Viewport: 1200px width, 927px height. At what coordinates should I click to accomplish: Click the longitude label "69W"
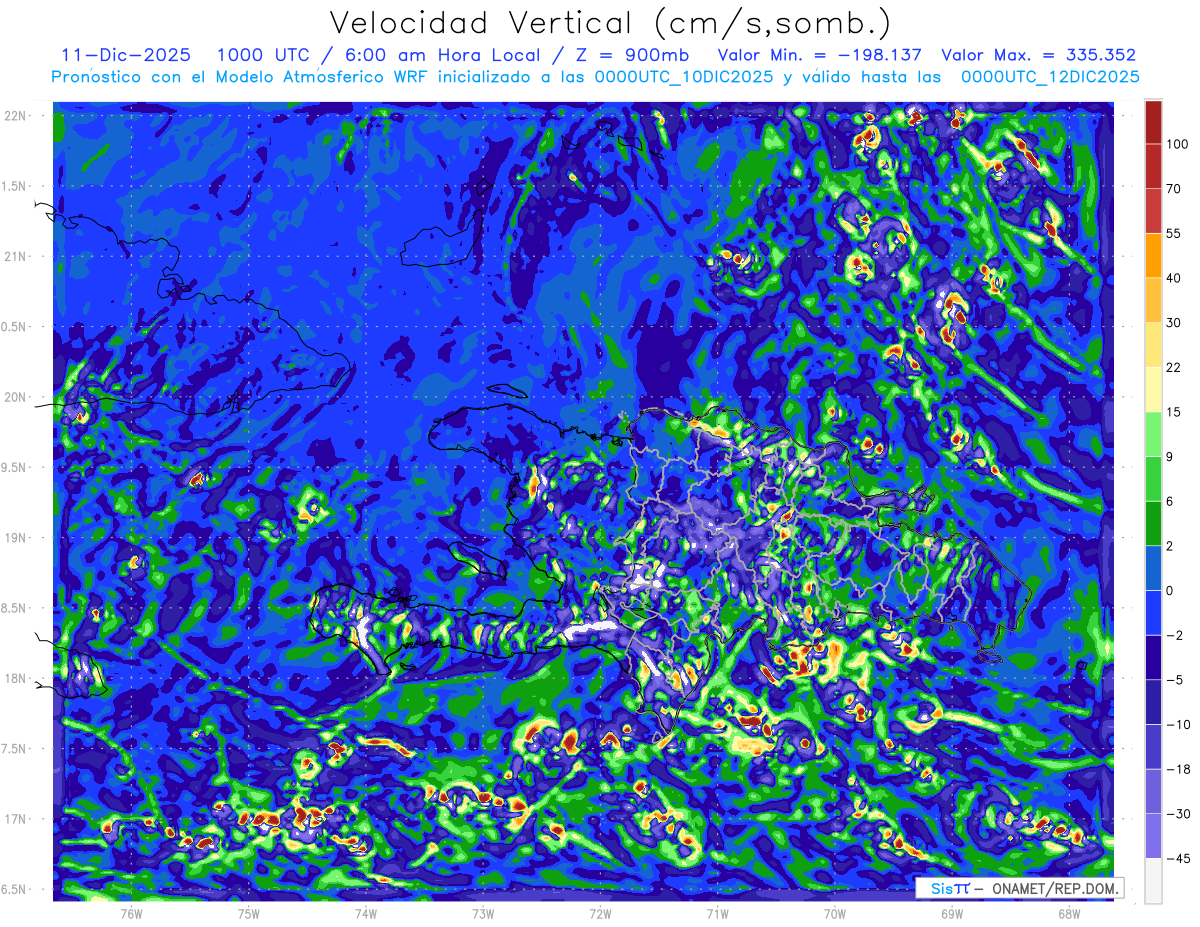coord(951,914)
